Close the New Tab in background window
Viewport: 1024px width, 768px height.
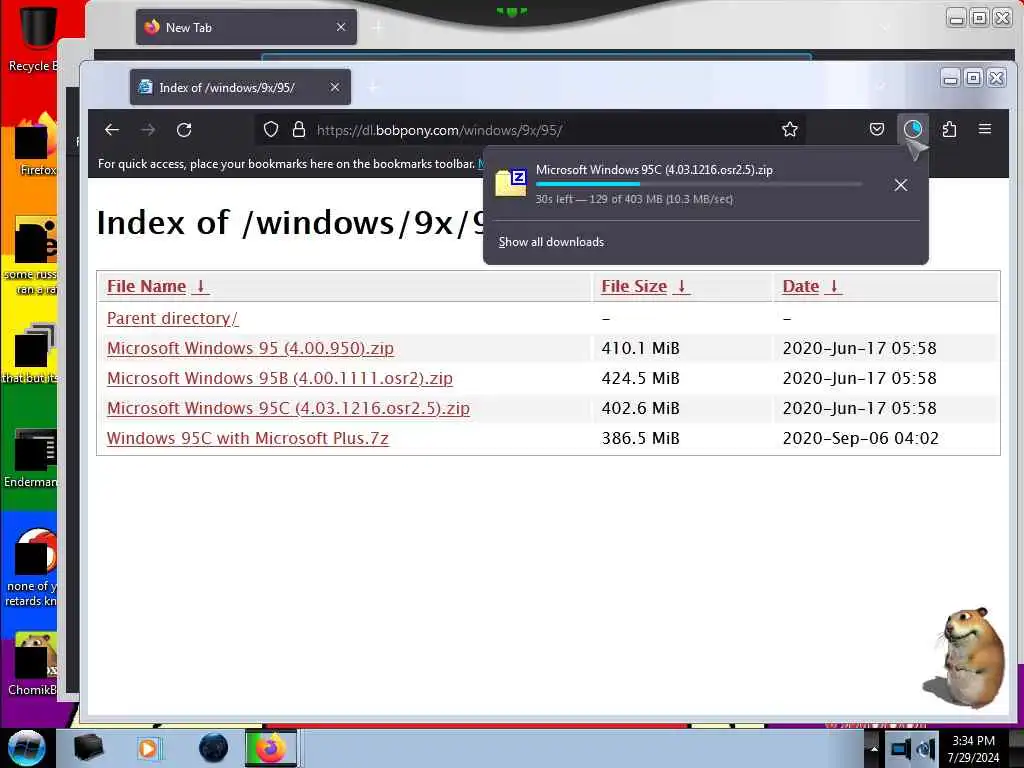341,27
